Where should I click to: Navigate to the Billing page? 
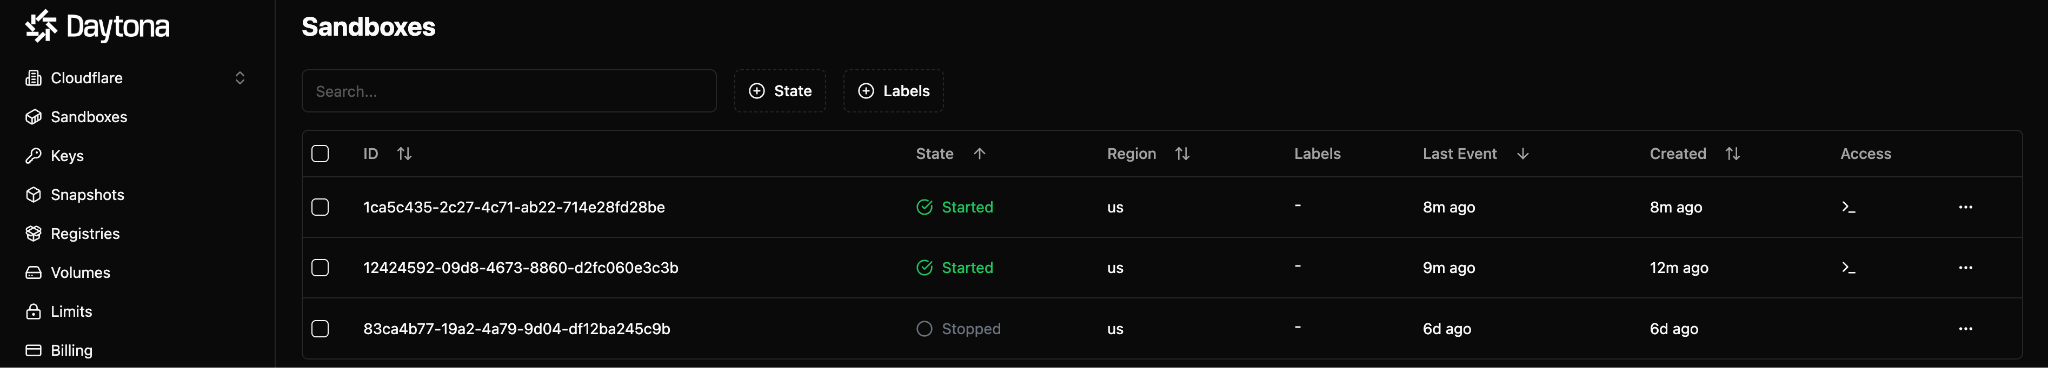click(x=72, y=351)
